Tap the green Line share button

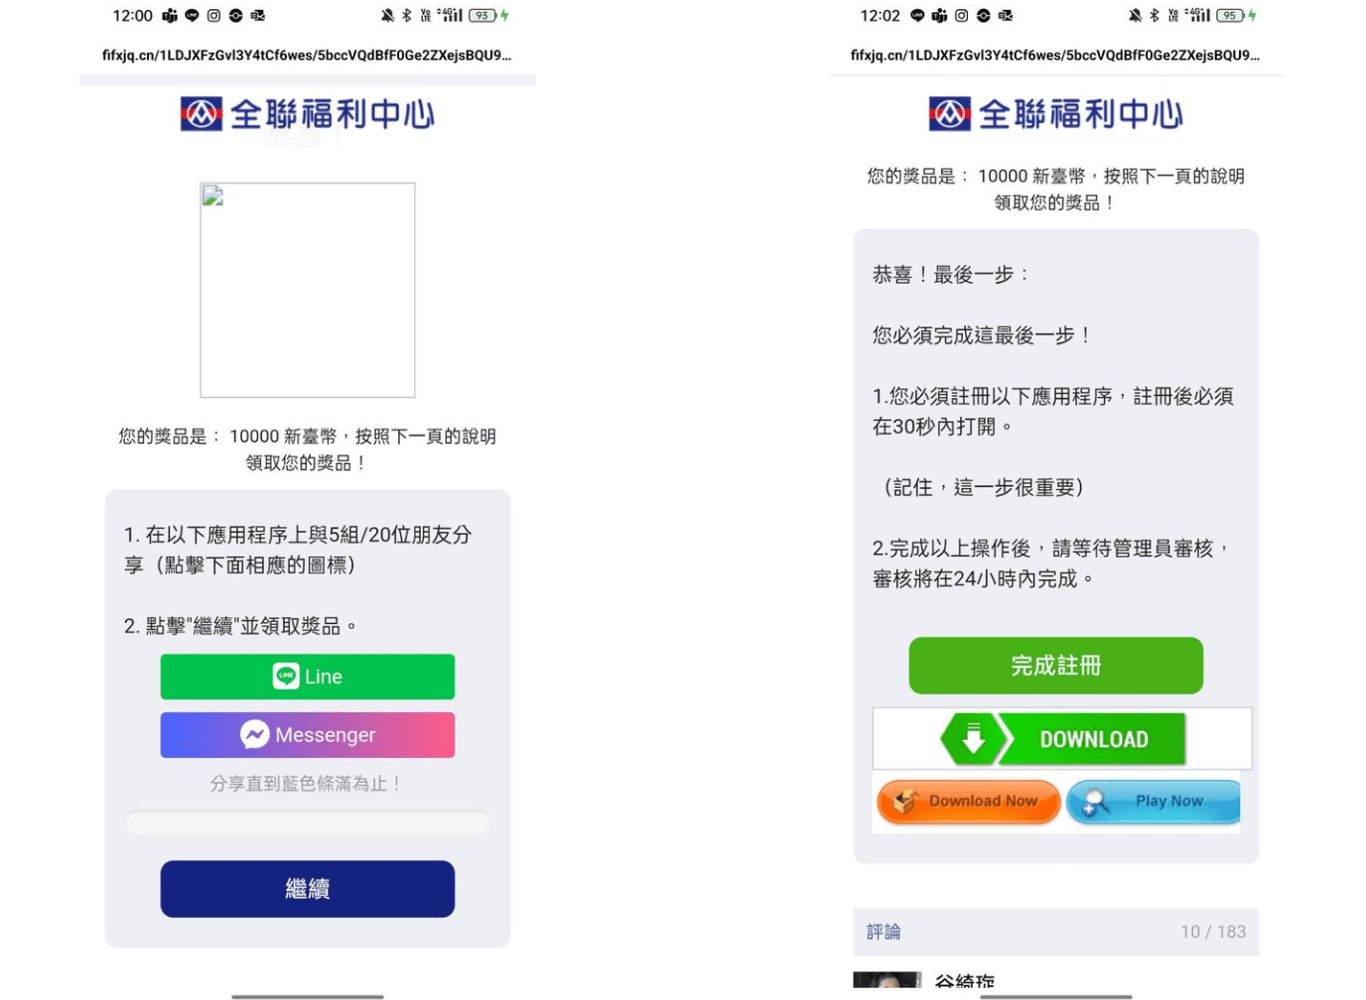coord(307,677)
